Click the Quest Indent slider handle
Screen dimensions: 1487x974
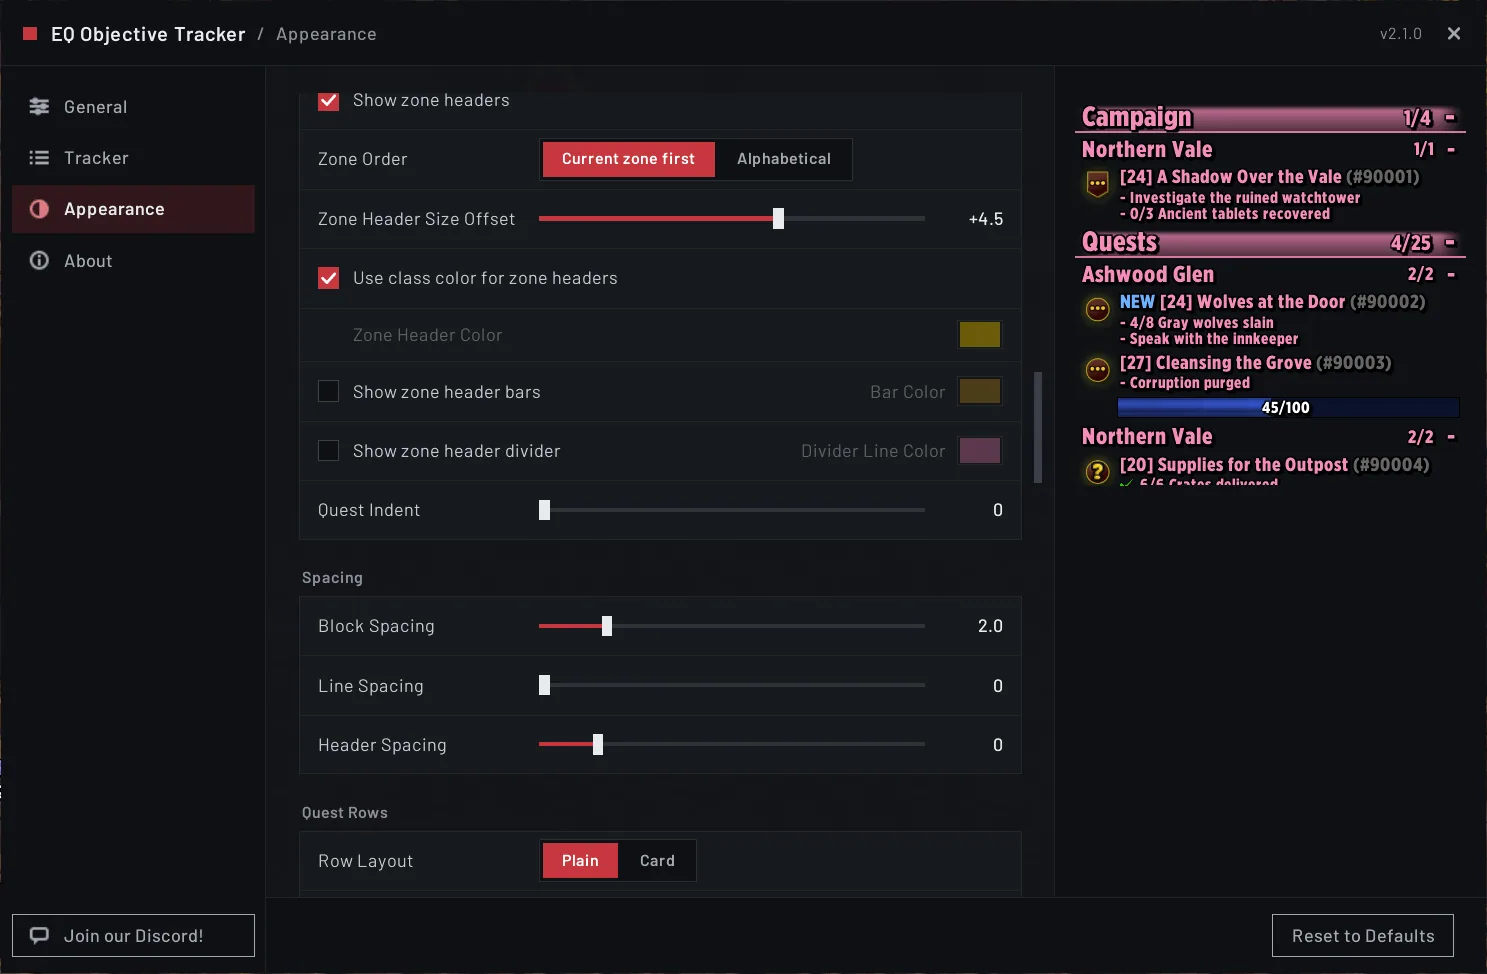point(544,510)
